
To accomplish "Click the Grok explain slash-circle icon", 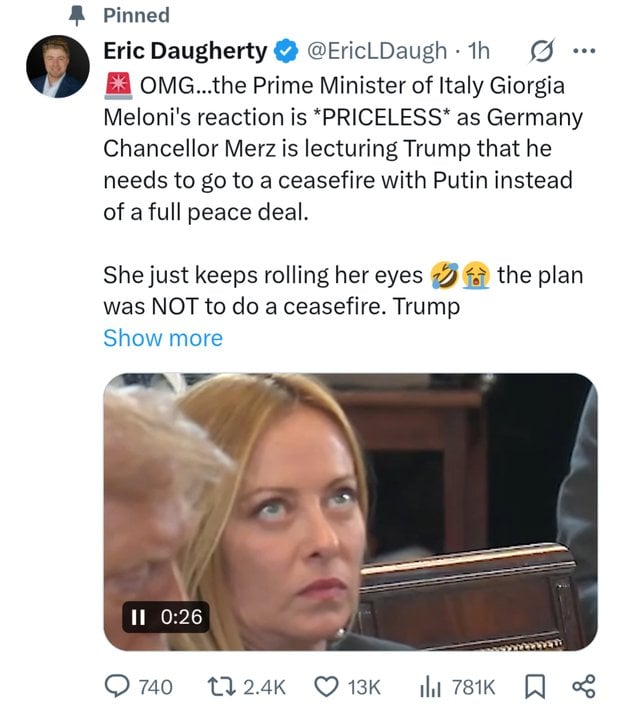I will click(x=542, y=51).
